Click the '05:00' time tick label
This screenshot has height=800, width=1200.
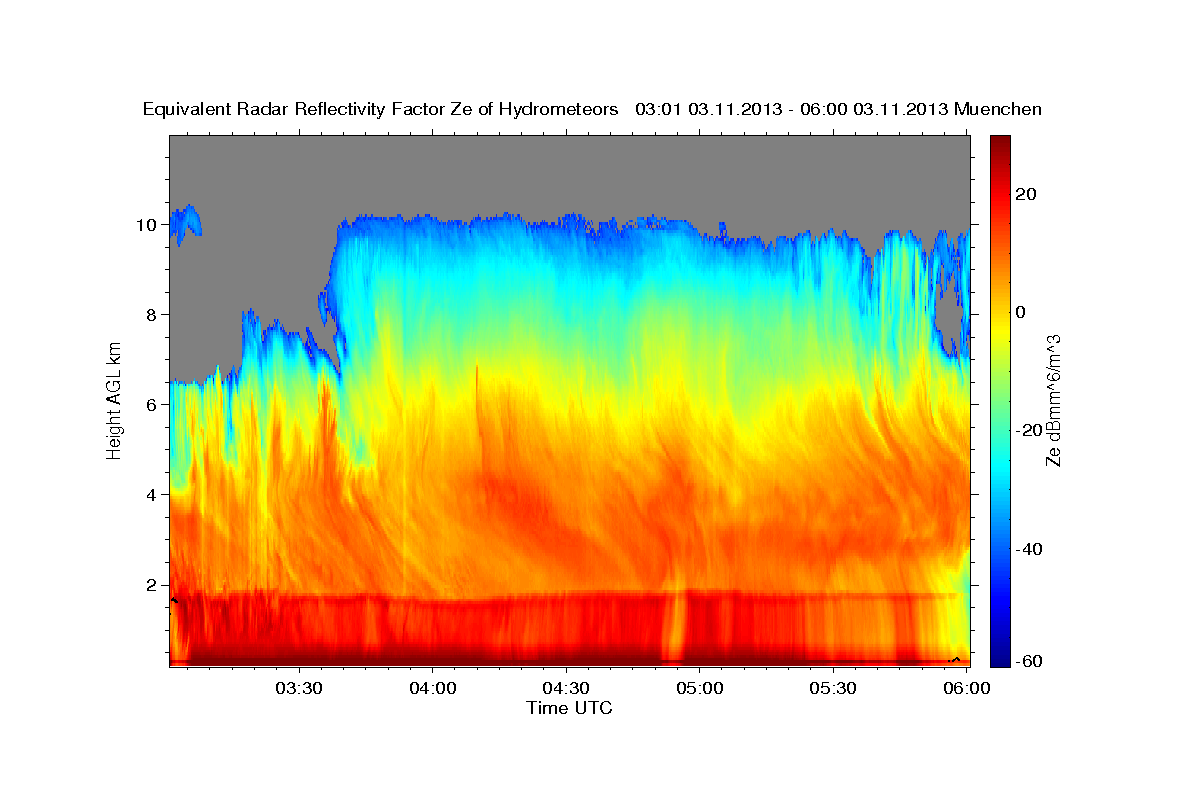699,688
